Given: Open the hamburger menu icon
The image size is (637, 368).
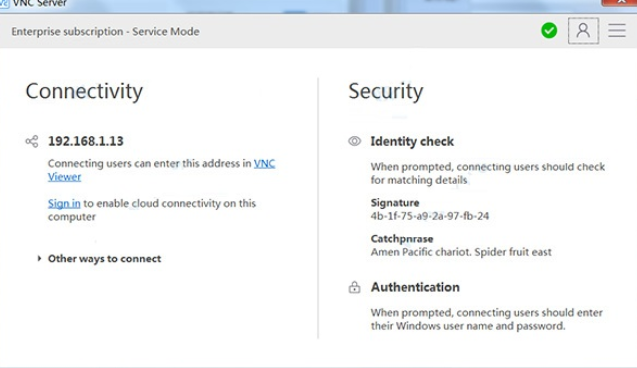Looking at the screenshot, I should (617, 30).
